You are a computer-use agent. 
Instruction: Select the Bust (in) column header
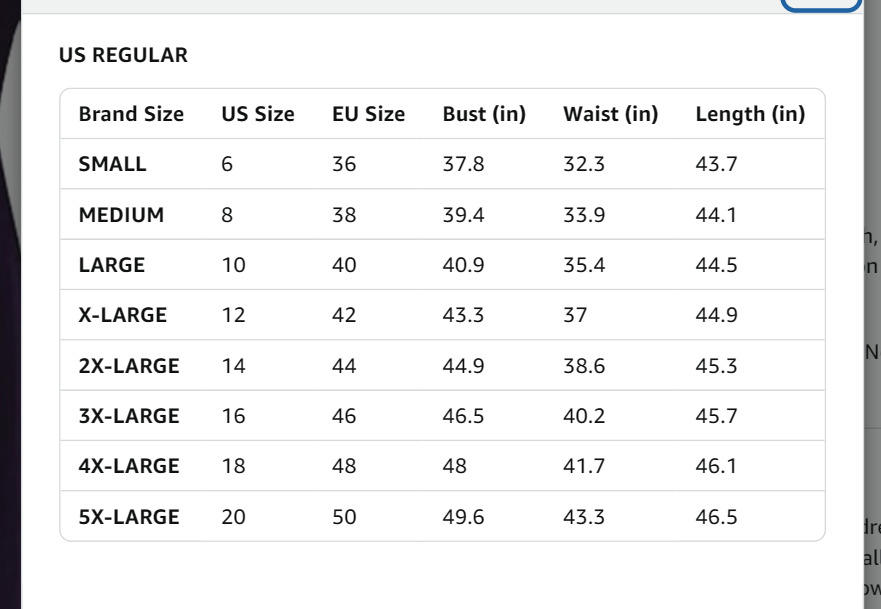click(x=484, y=114)
